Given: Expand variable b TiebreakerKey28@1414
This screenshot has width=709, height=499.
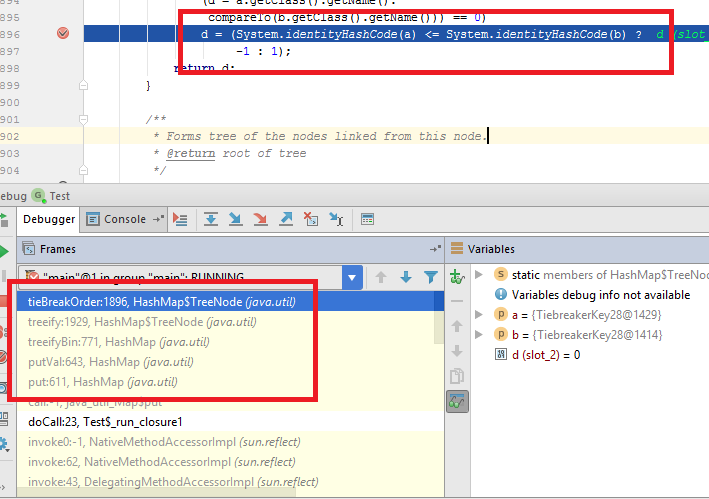Looking at the screenshot, I should point(479,335).
